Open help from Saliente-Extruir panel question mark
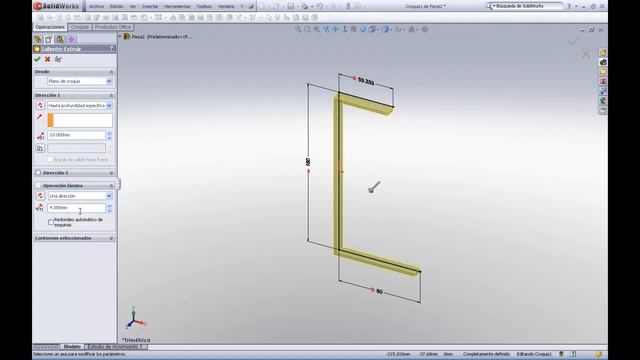The width and height of the screenshot is (640, 360). coord(111,49)
